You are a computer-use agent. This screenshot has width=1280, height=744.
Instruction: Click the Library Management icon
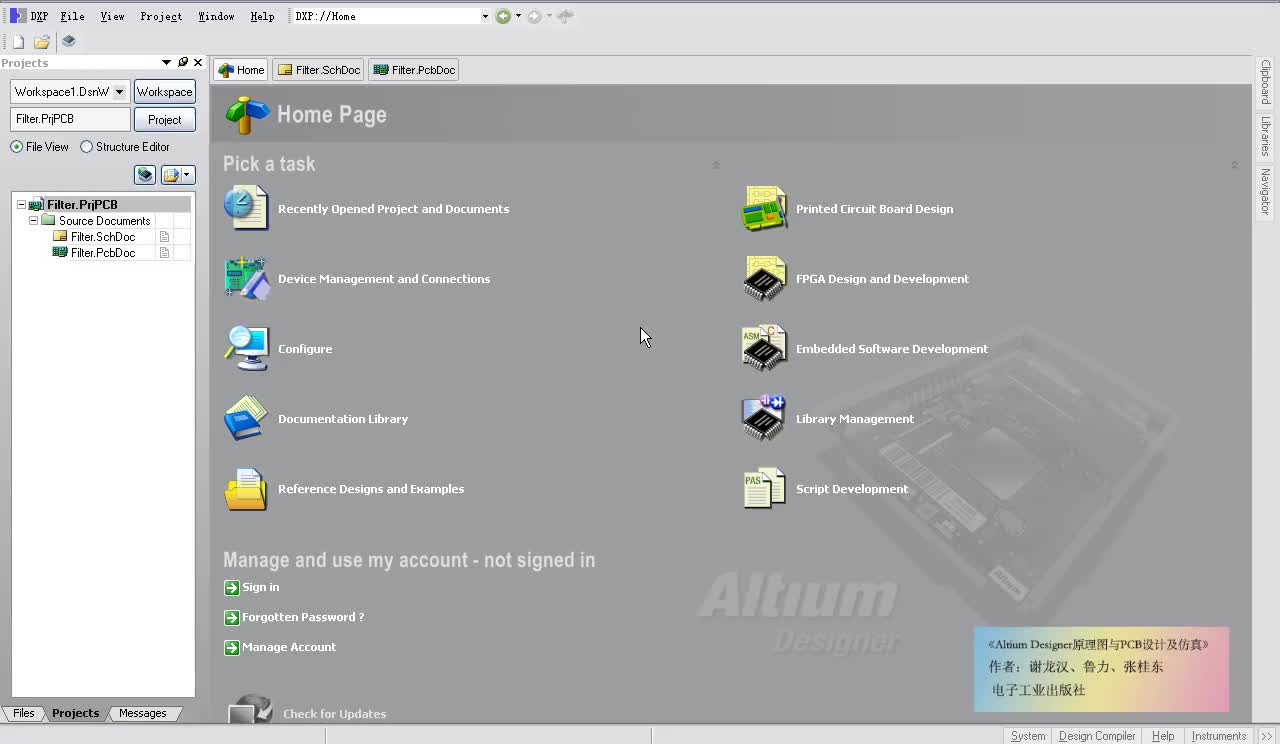764,418
